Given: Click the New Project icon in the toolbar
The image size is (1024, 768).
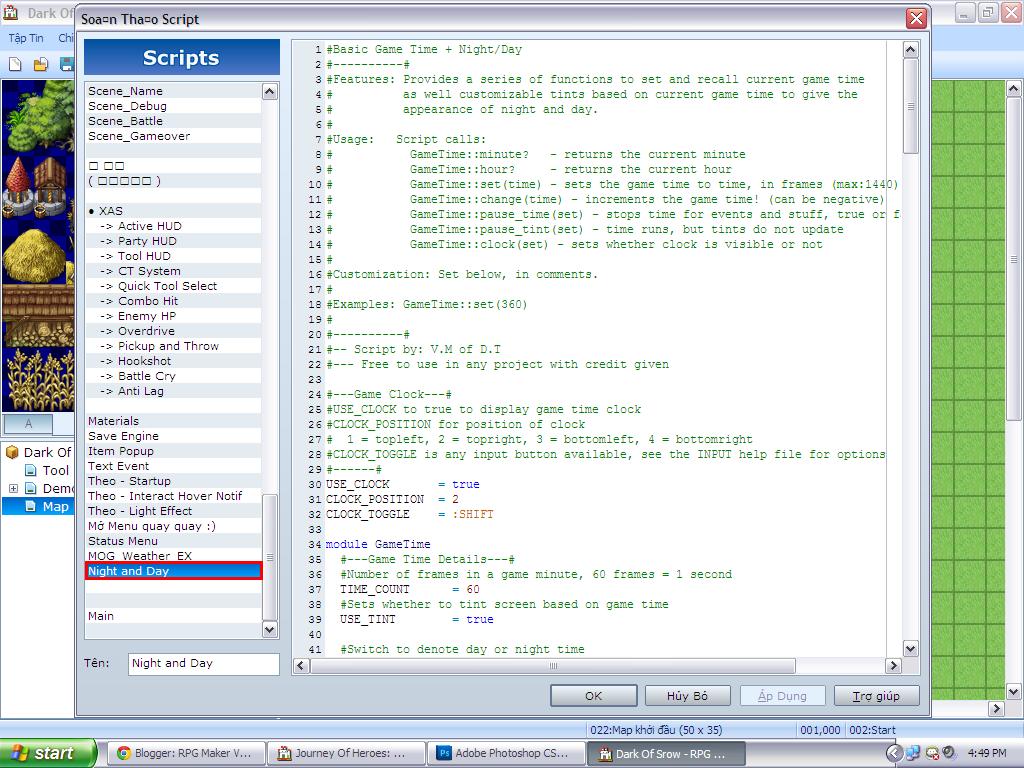Looking at the screenshot, I should point(15,64).
